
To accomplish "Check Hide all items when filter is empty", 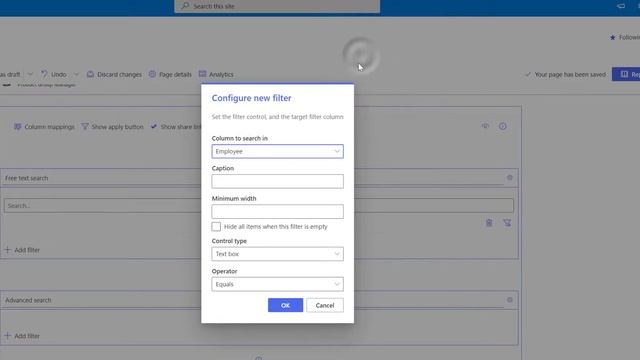I will pos(216,227).
